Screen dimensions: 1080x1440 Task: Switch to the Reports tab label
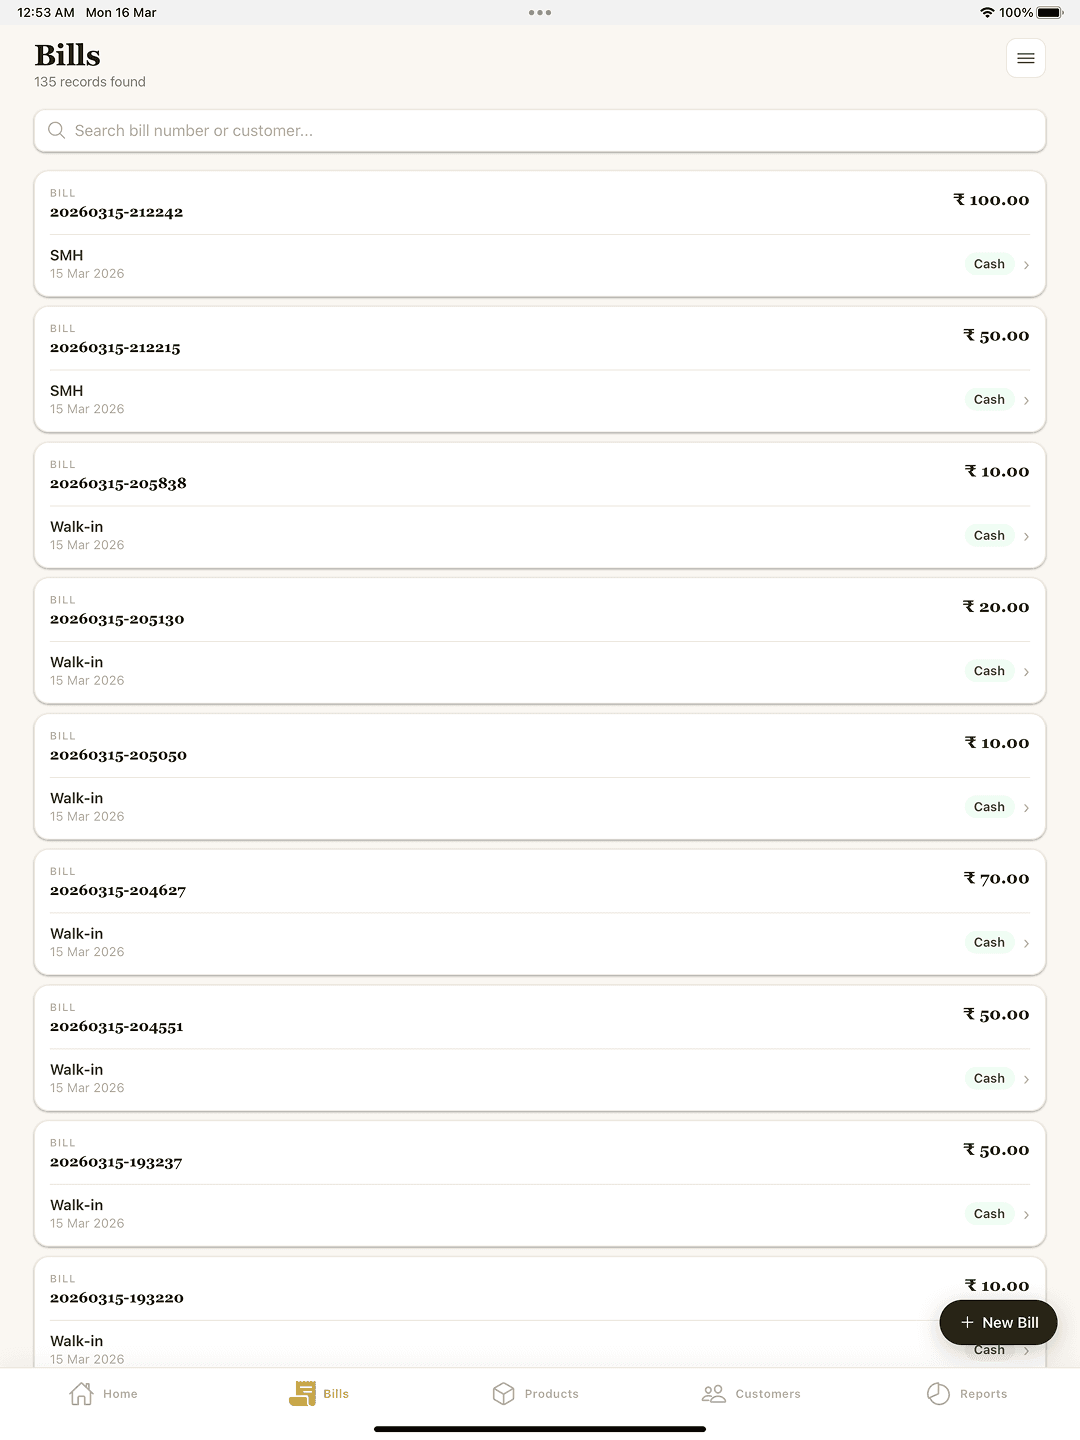pyautogui.click(x=983, y=1394)
